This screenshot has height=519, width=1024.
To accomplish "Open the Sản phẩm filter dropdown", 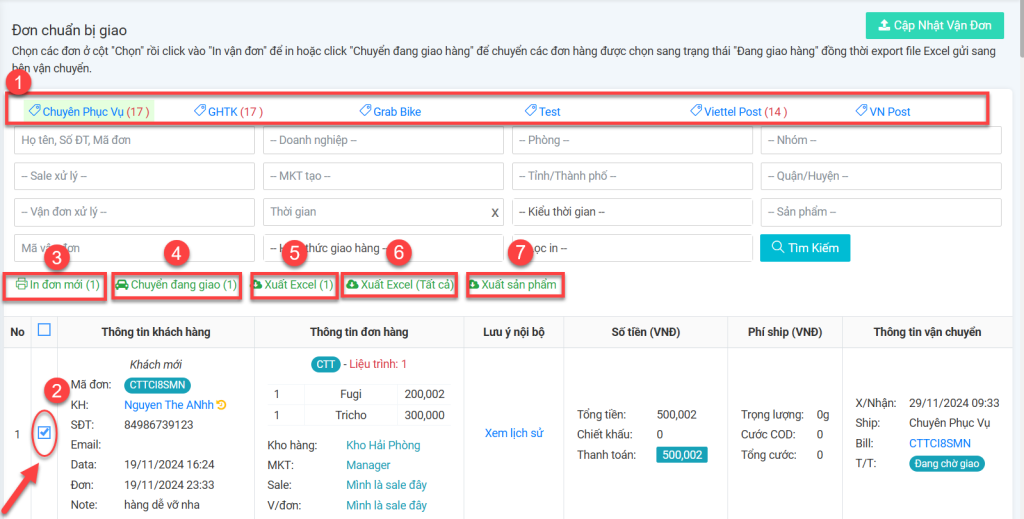I will pyautogui.click(x=881, y=212).
